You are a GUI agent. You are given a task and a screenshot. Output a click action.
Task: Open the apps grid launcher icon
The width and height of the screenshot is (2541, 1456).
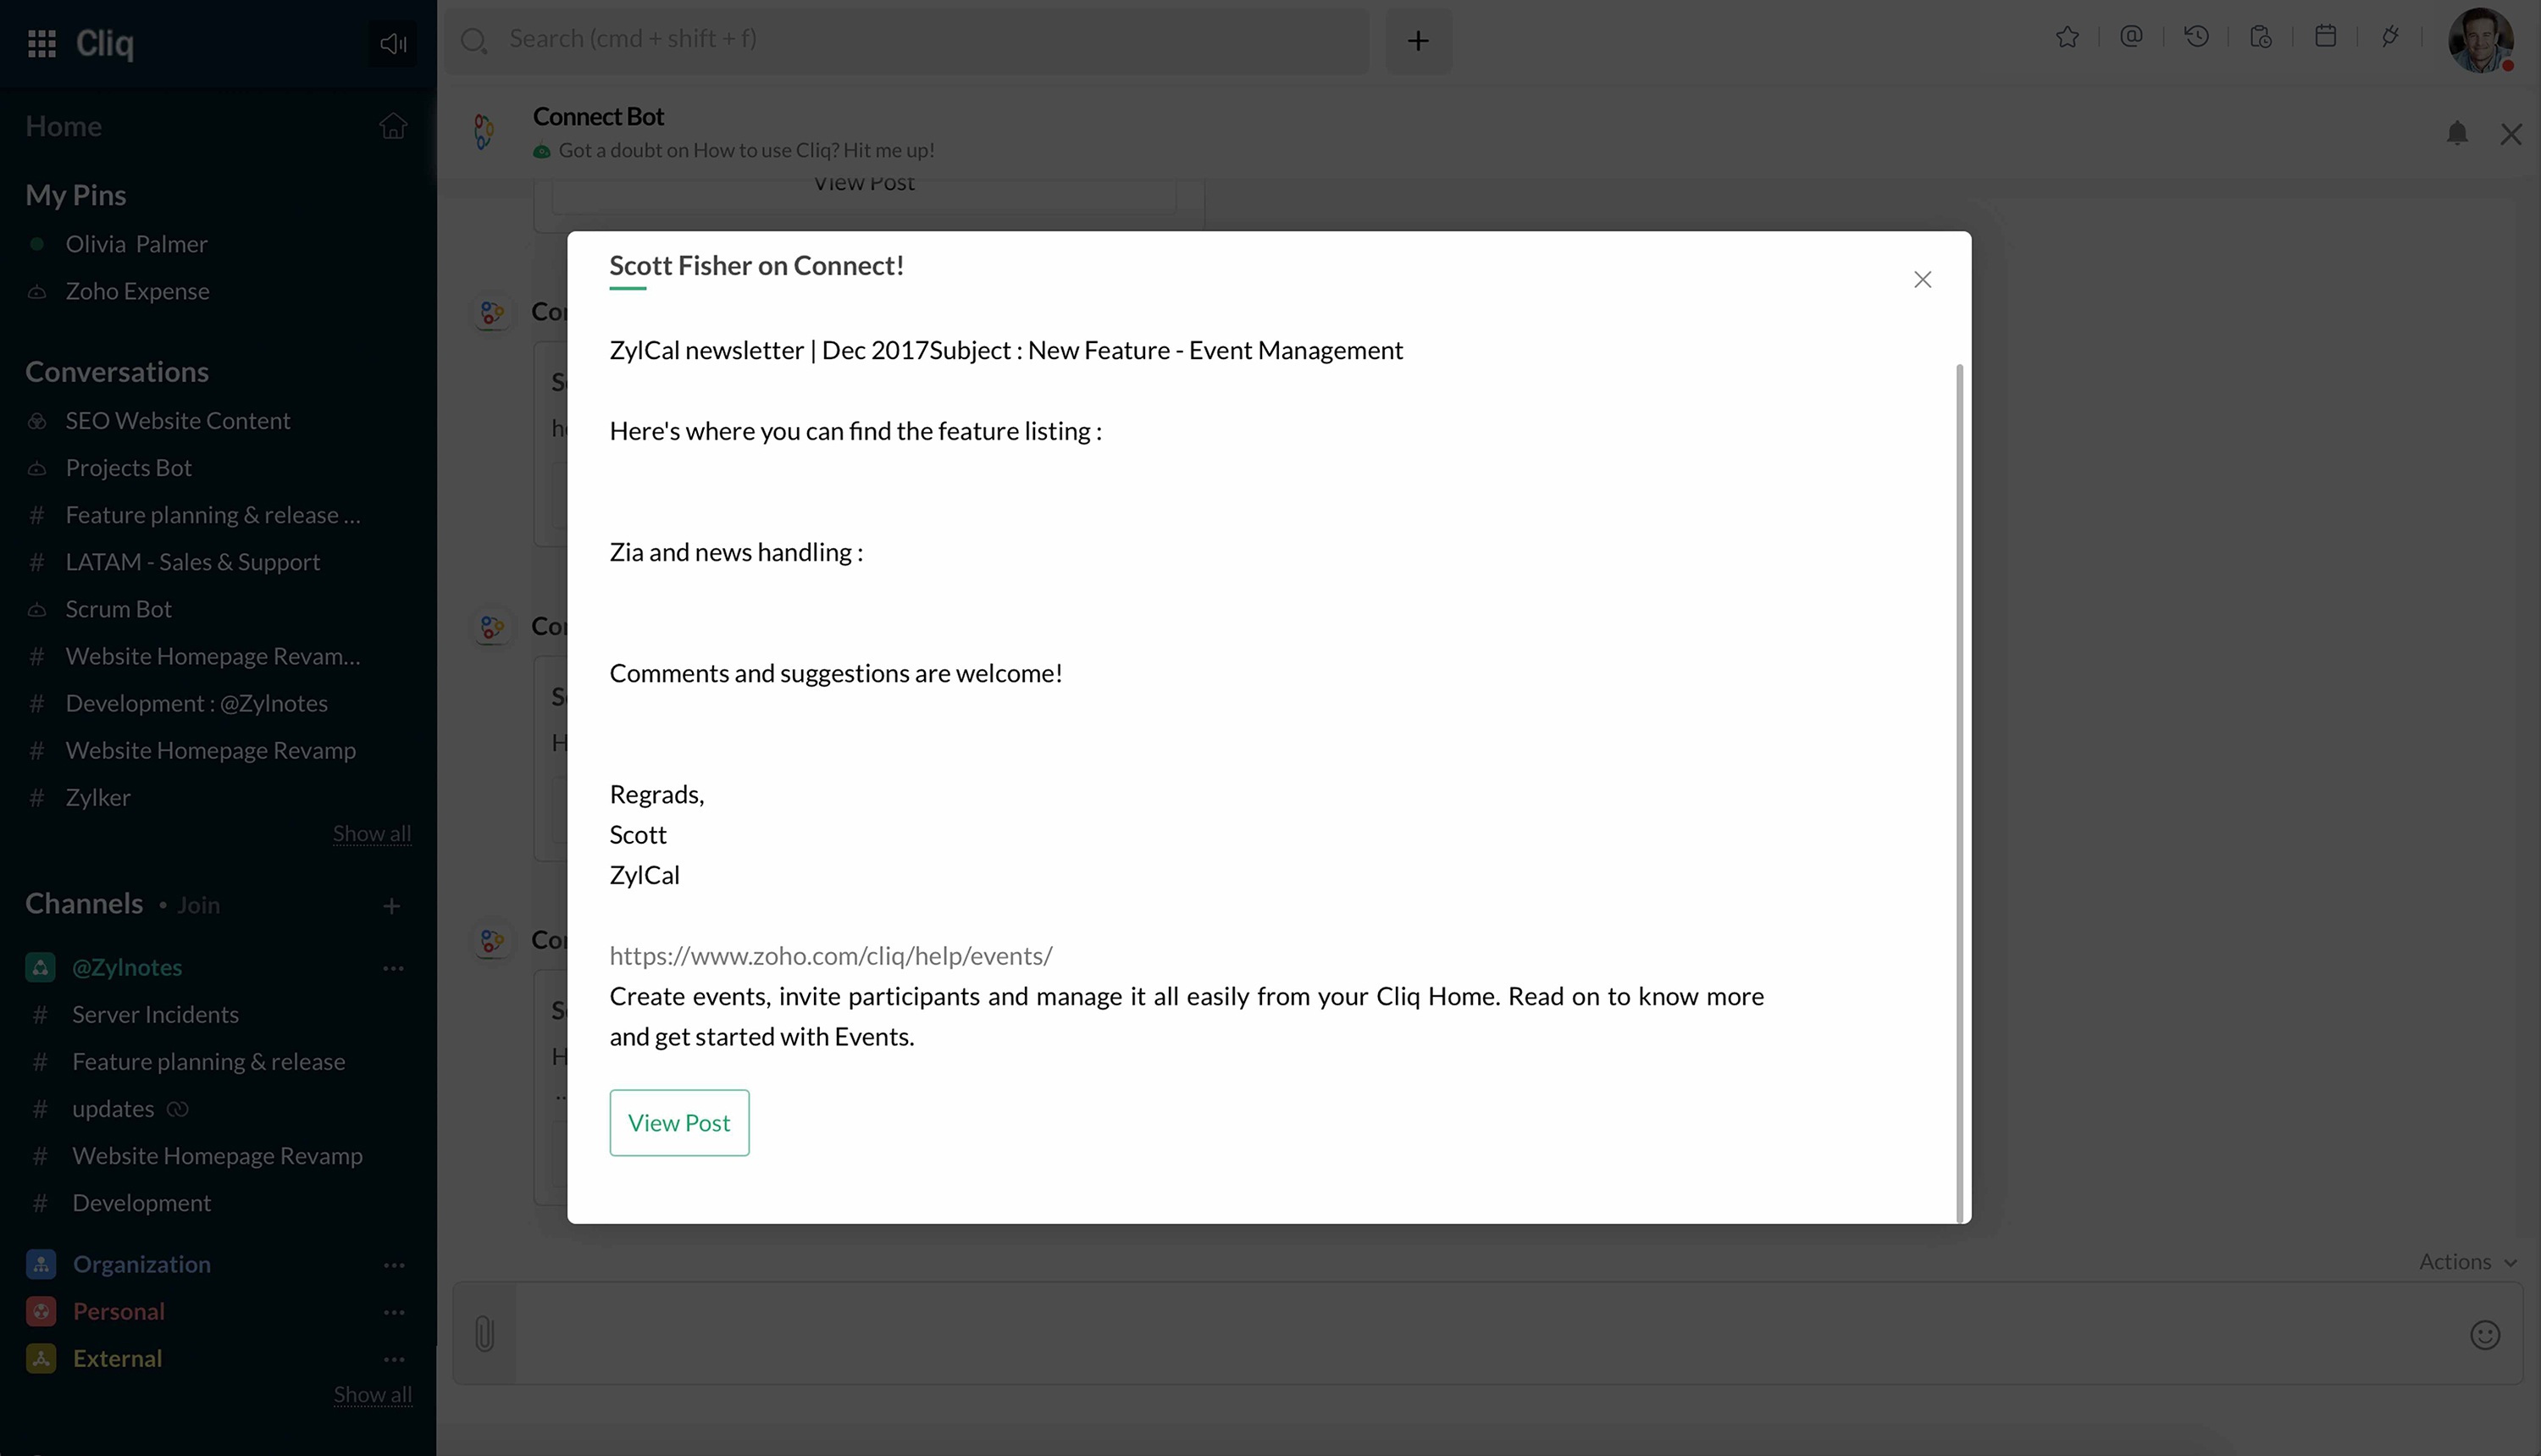click(x=41, y=43)
